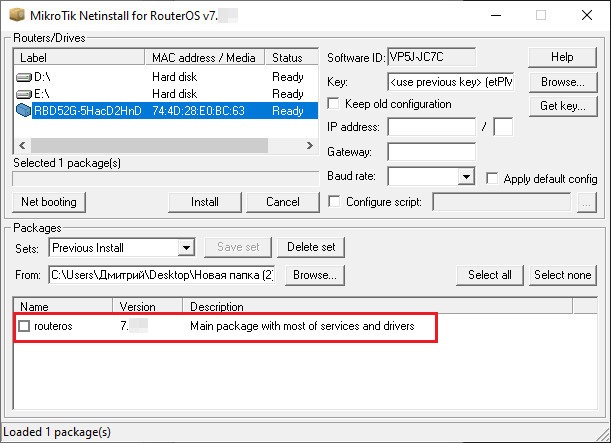Click the Get key... button

pyautogui.click(x=562, y=105)
